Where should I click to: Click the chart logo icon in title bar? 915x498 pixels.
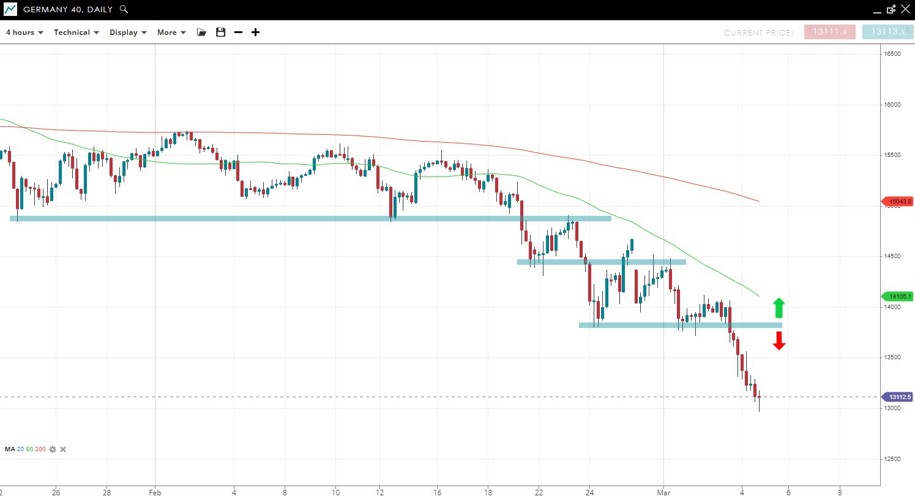9,9
